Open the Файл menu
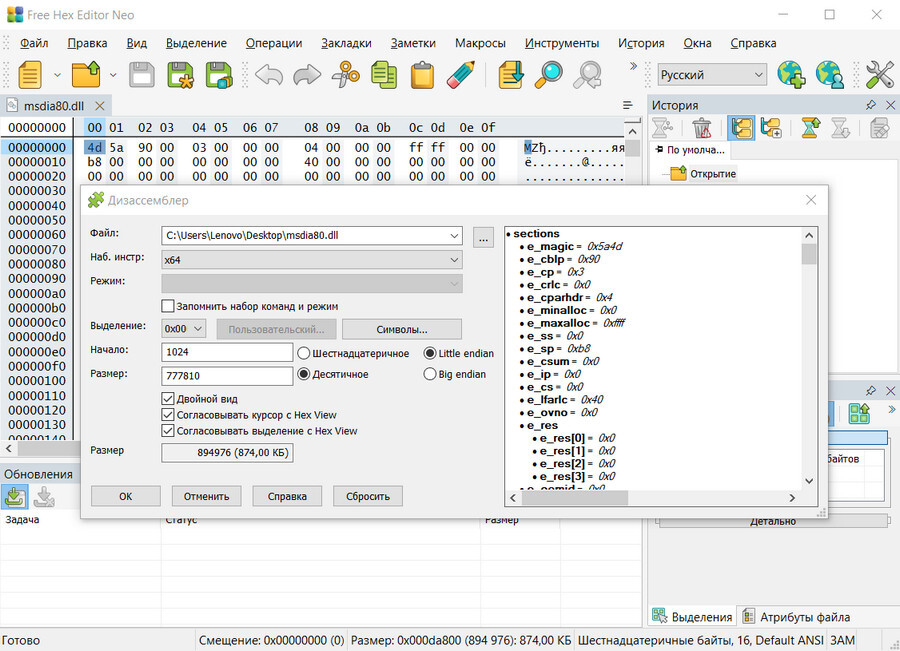The image size is (900, 651). pyautogui.click(x=34, y=43)
